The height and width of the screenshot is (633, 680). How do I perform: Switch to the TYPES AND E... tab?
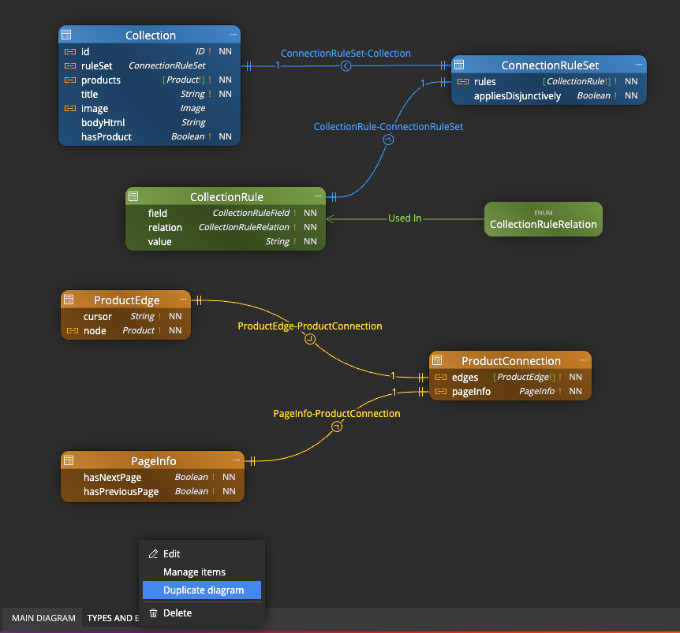[113, 618]
